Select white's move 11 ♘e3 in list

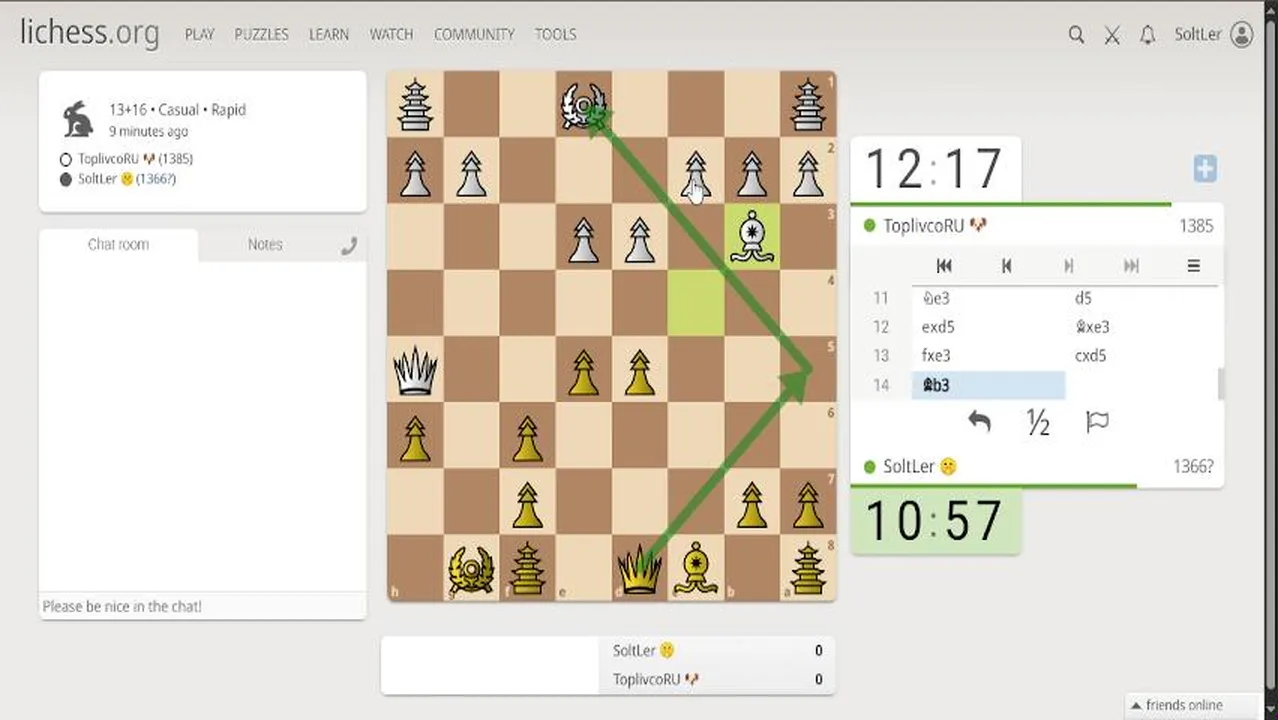pyautogui.click(x=988, y=298)
